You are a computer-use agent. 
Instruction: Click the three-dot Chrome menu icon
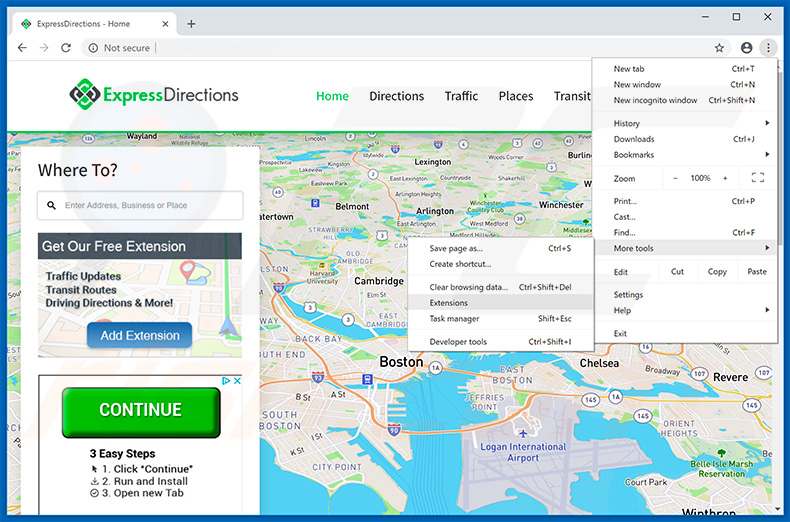tap(768, 48)
